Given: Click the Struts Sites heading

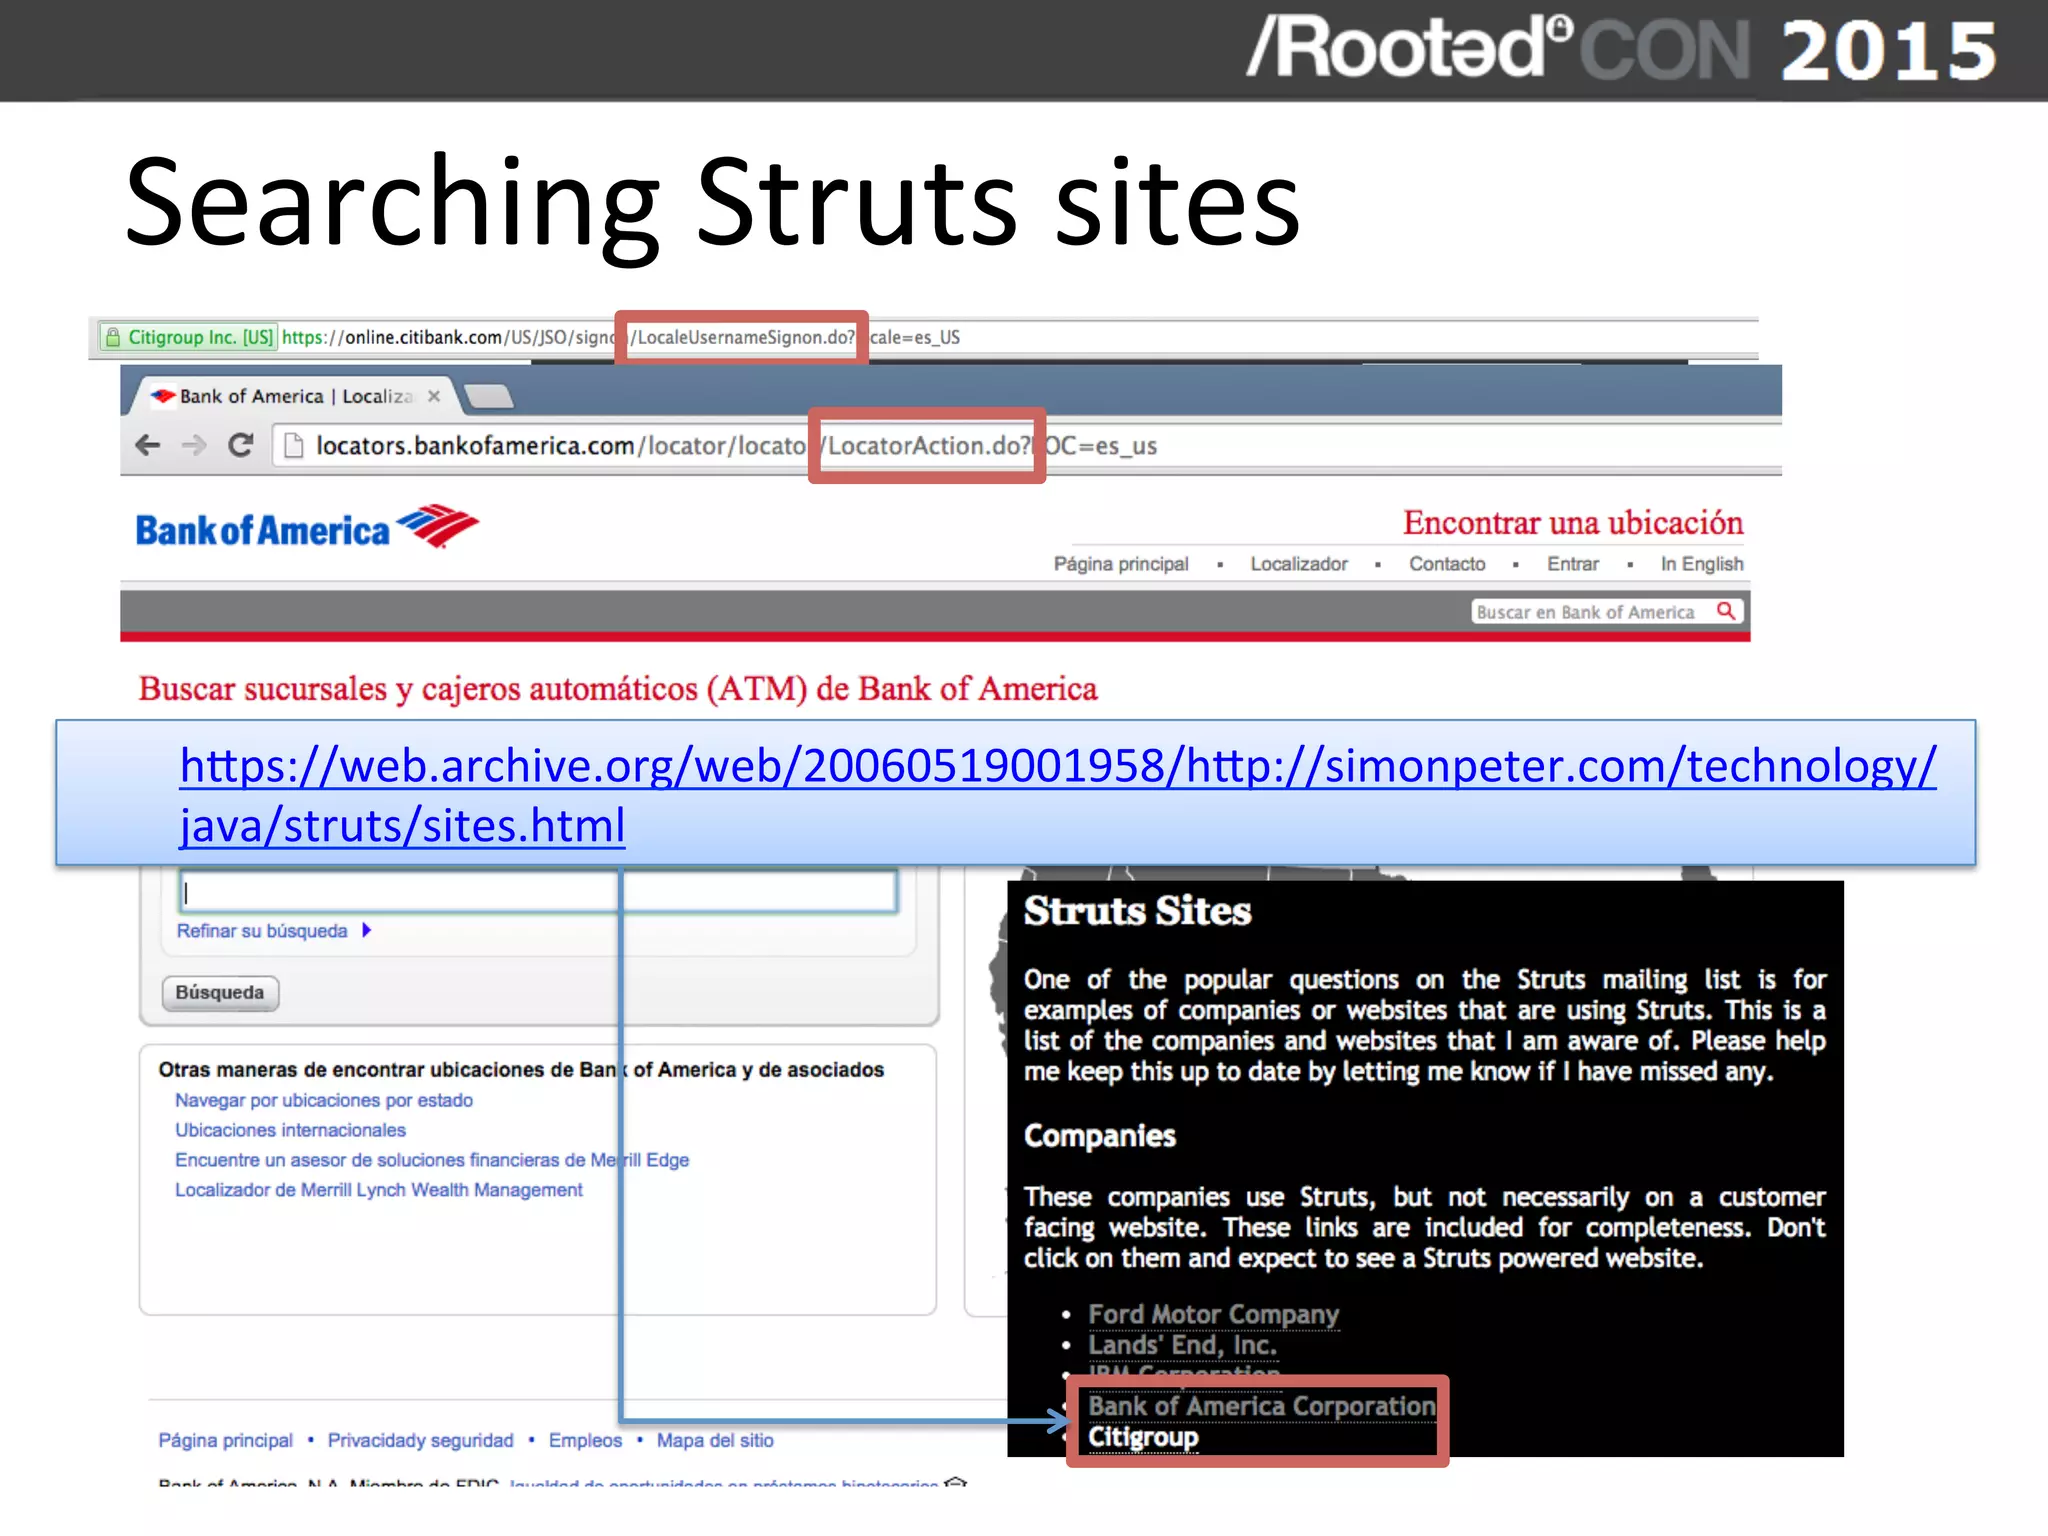Looking at the screenshot, I should tap(1137, 911).
